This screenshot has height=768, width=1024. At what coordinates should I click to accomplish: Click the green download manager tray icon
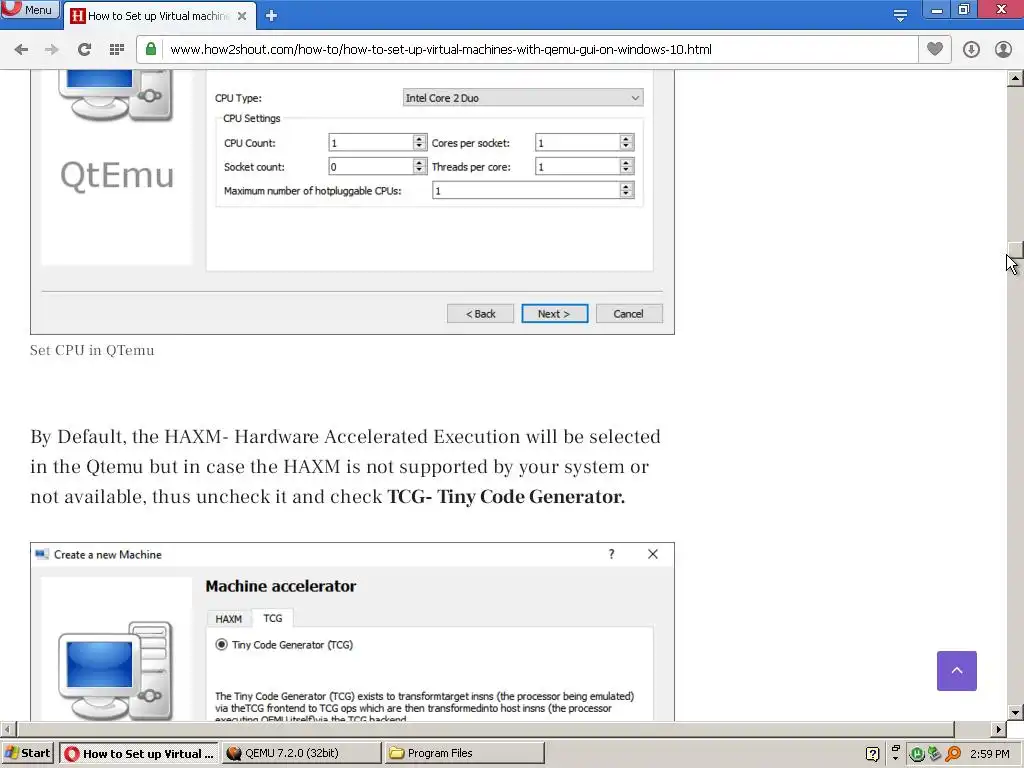point(935,754)
